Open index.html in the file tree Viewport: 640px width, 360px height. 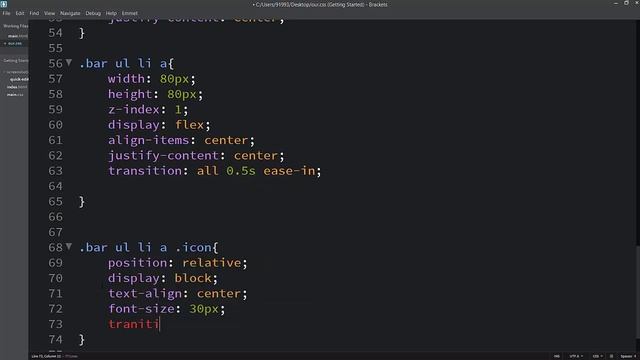click(x=17, y=87)
